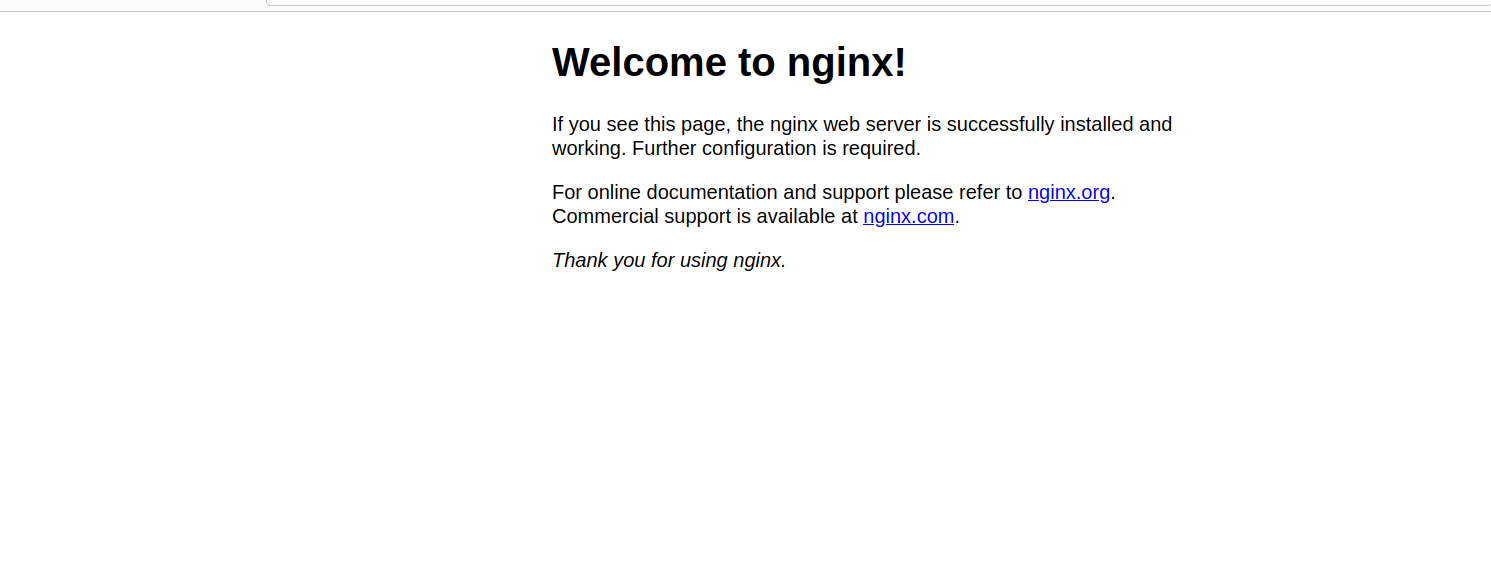
Task: Select the "Thank you for using nginx." line
Action: click(x=669, y=260)
